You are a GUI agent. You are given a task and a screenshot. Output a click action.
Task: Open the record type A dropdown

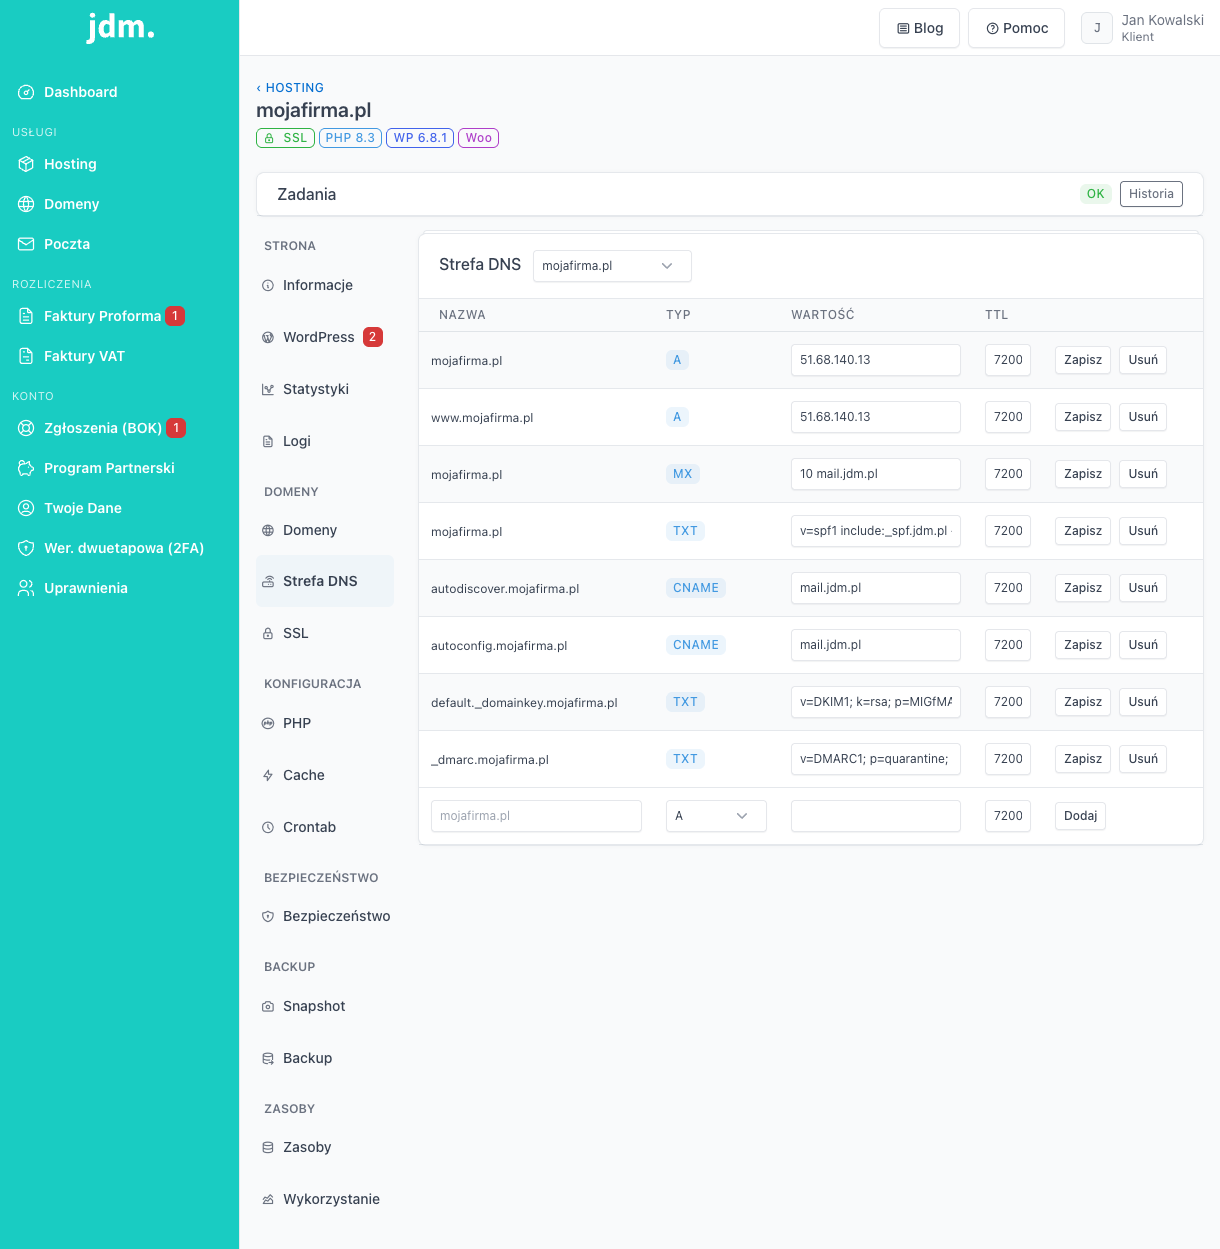[716, 816]
